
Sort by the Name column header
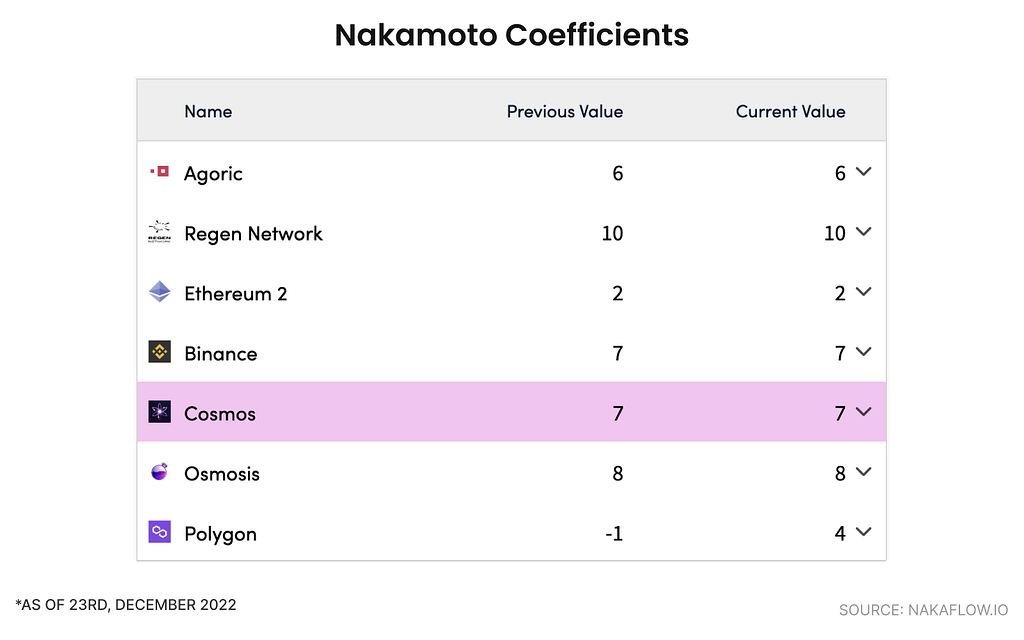click(x=208, y=112)
